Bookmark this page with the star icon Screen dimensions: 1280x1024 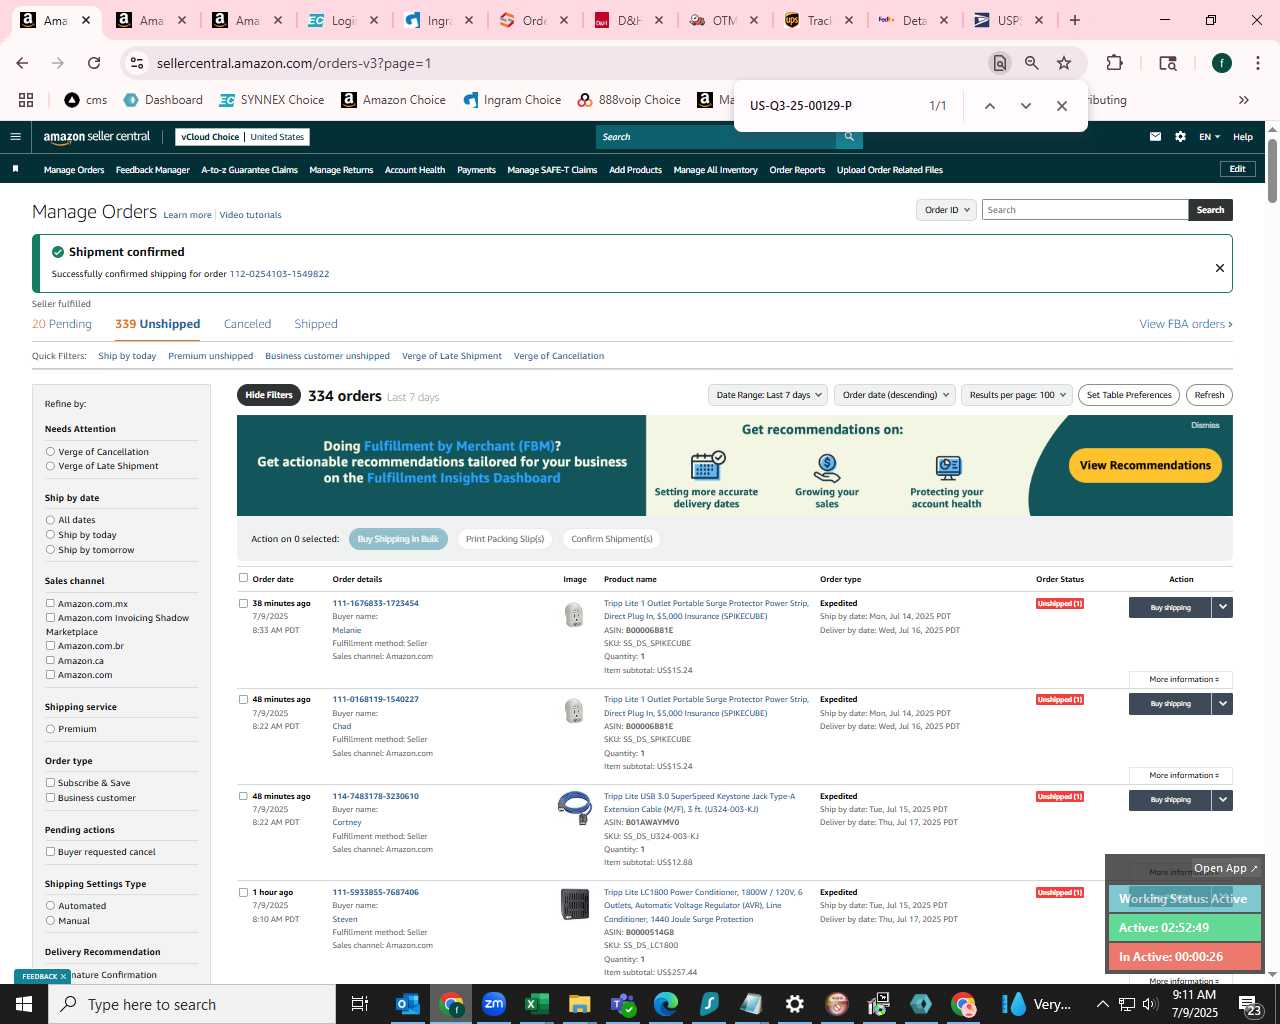(x=1064, y=63)
